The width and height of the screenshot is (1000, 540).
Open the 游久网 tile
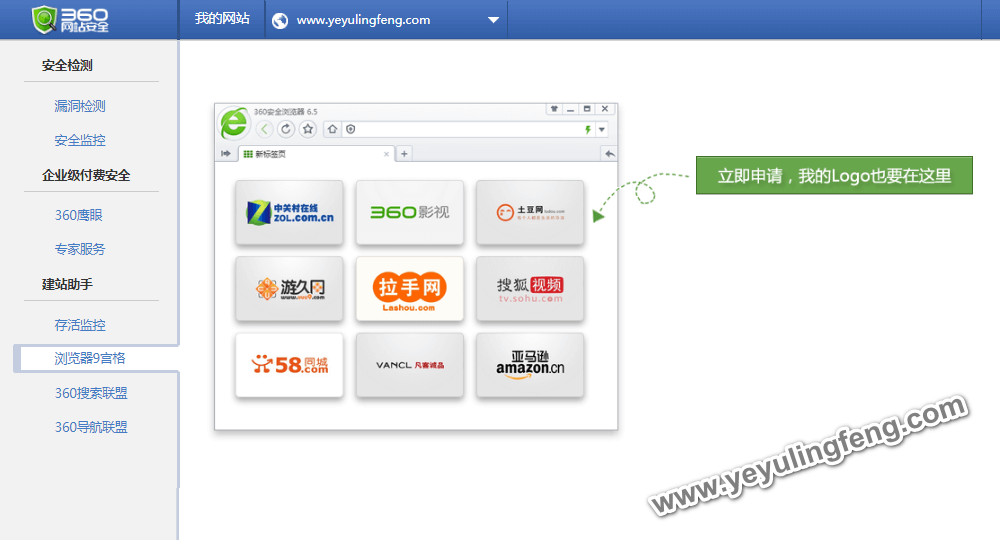pos(289,289)
